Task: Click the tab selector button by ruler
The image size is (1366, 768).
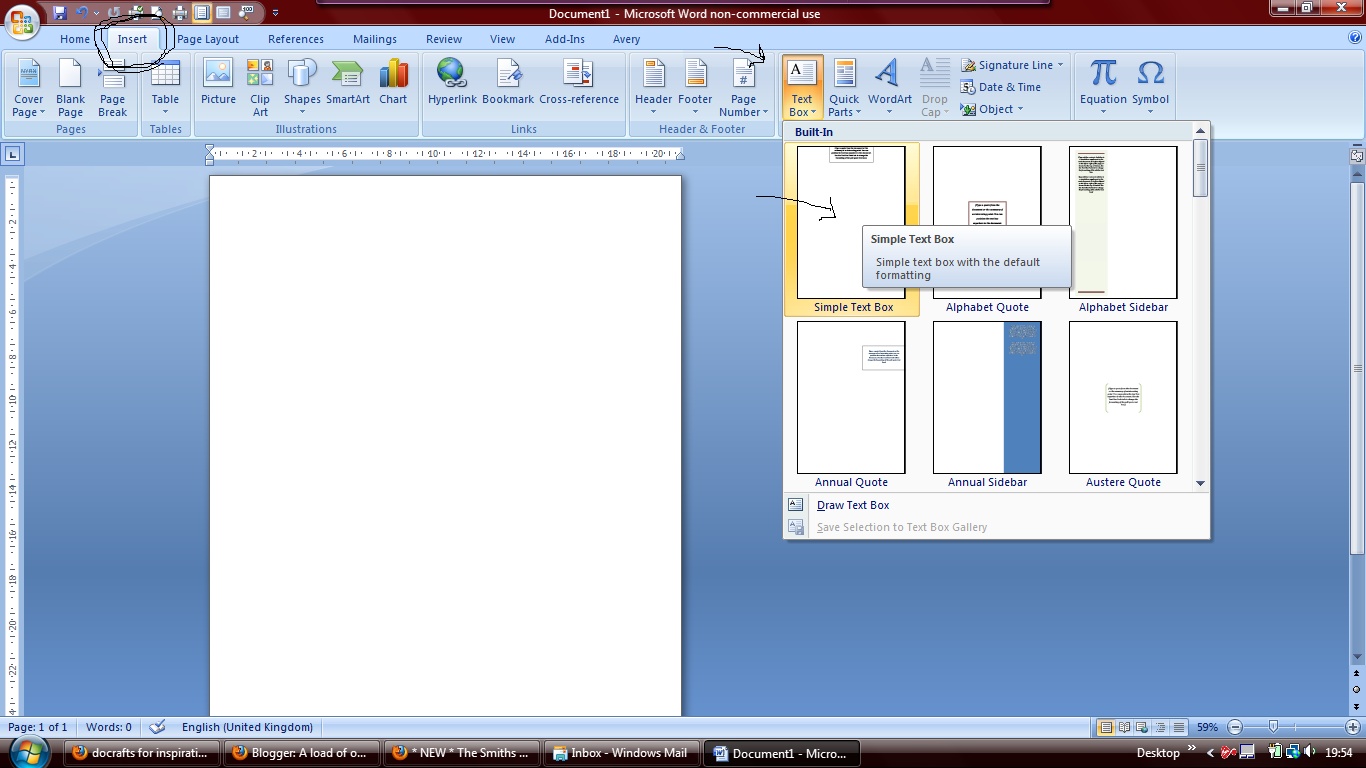Action: (x=13, y=154)
